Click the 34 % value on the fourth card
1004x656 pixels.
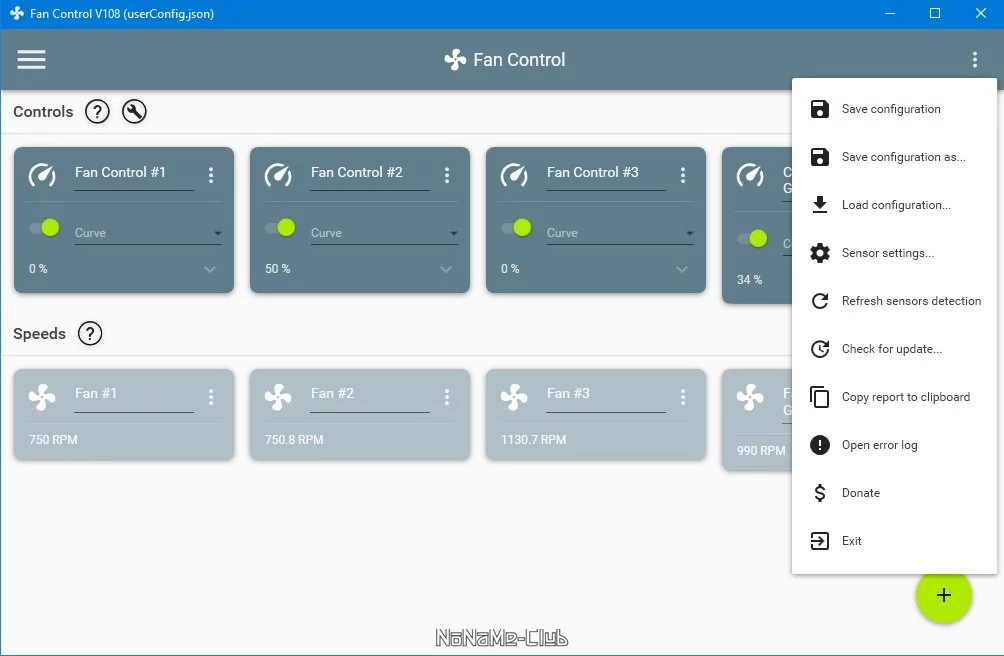tap(749, 280)
